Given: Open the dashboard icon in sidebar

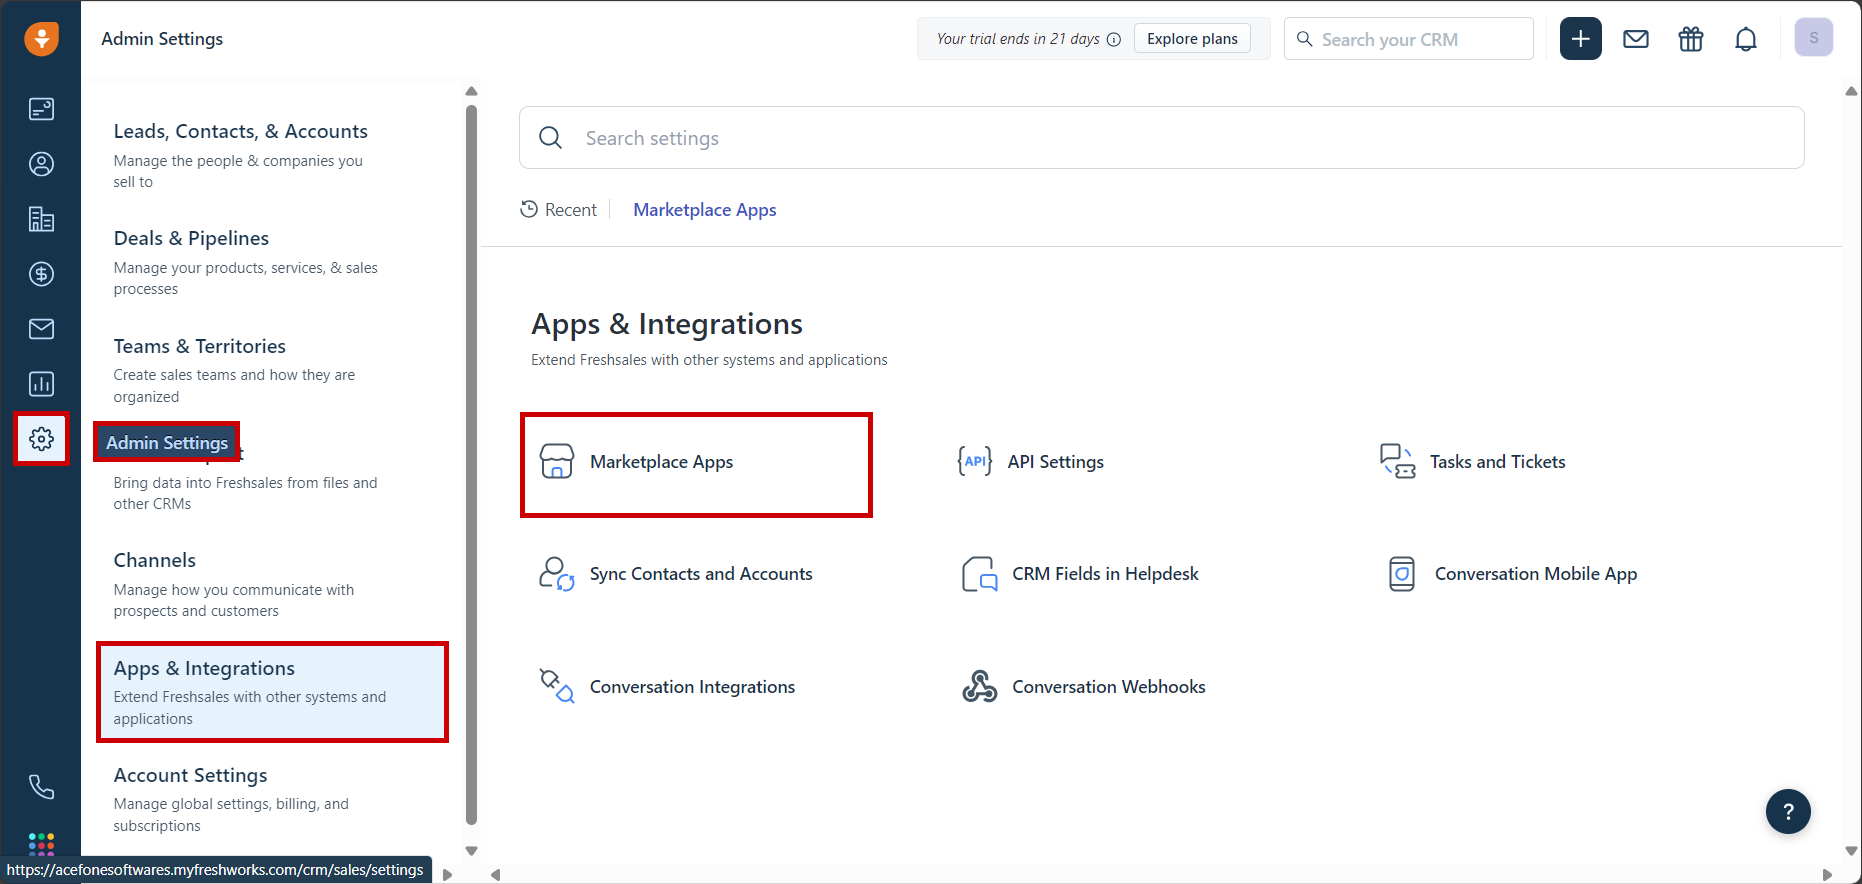Looking at the screenshot, I should [x=41, y=109].
